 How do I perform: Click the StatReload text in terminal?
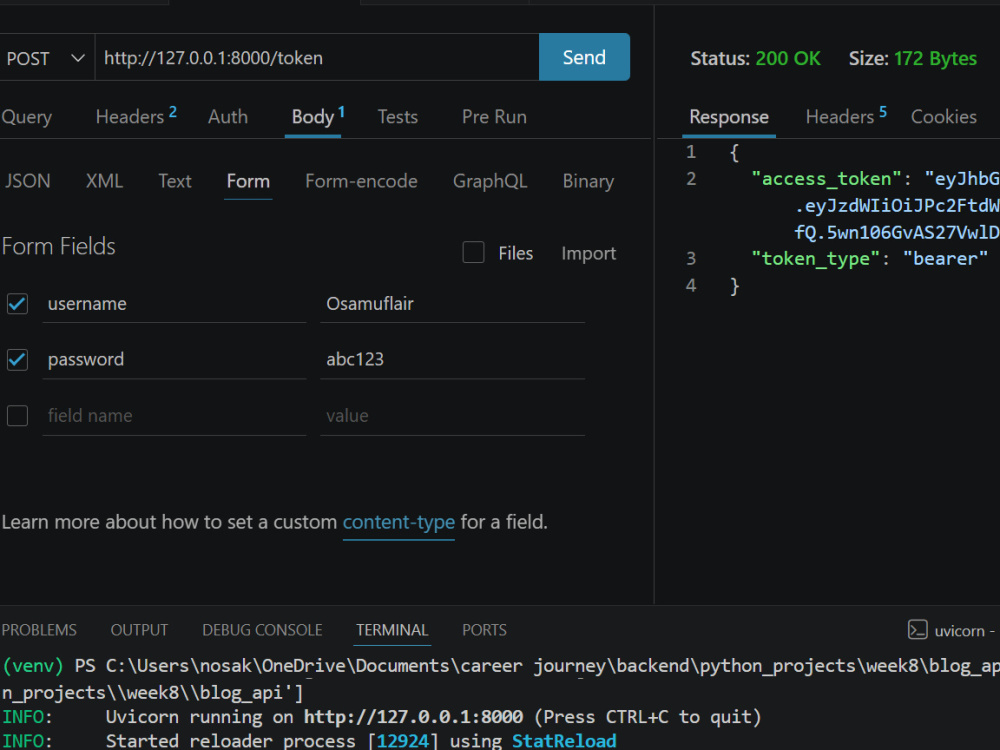(564, 741)
